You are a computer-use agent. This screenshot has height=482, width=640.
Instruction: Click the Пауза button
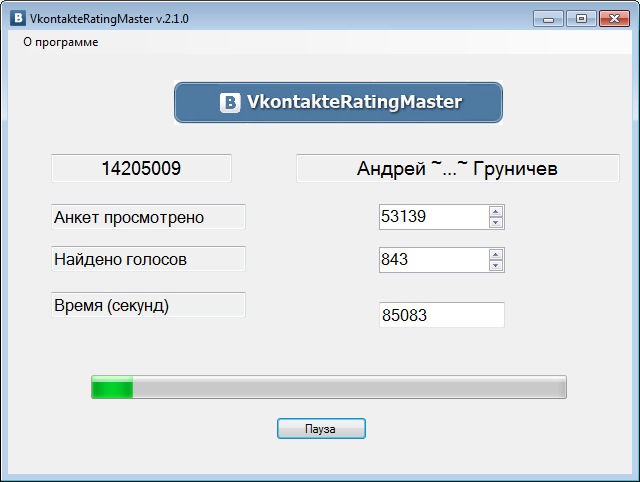click(x=321, y=429)
